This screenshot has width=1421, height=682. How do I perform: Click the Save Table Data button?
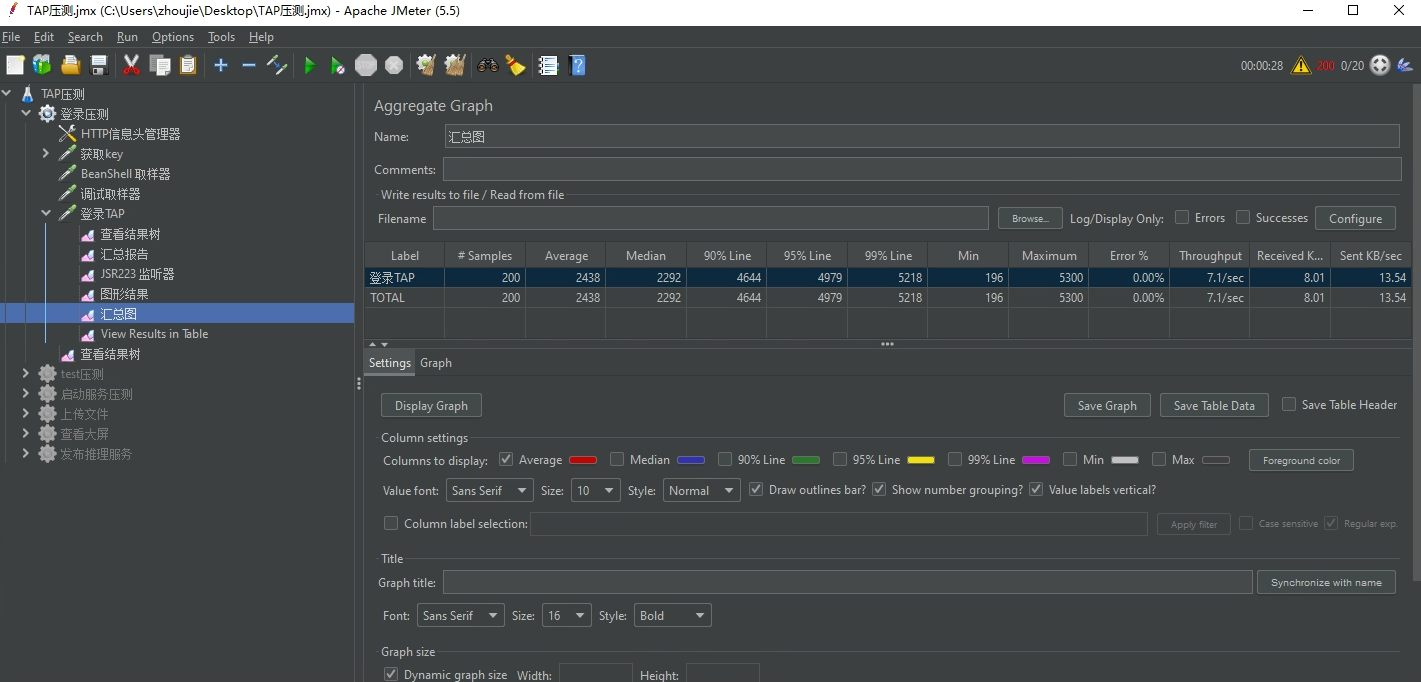pyautogui.click(x=1214, y=406)
